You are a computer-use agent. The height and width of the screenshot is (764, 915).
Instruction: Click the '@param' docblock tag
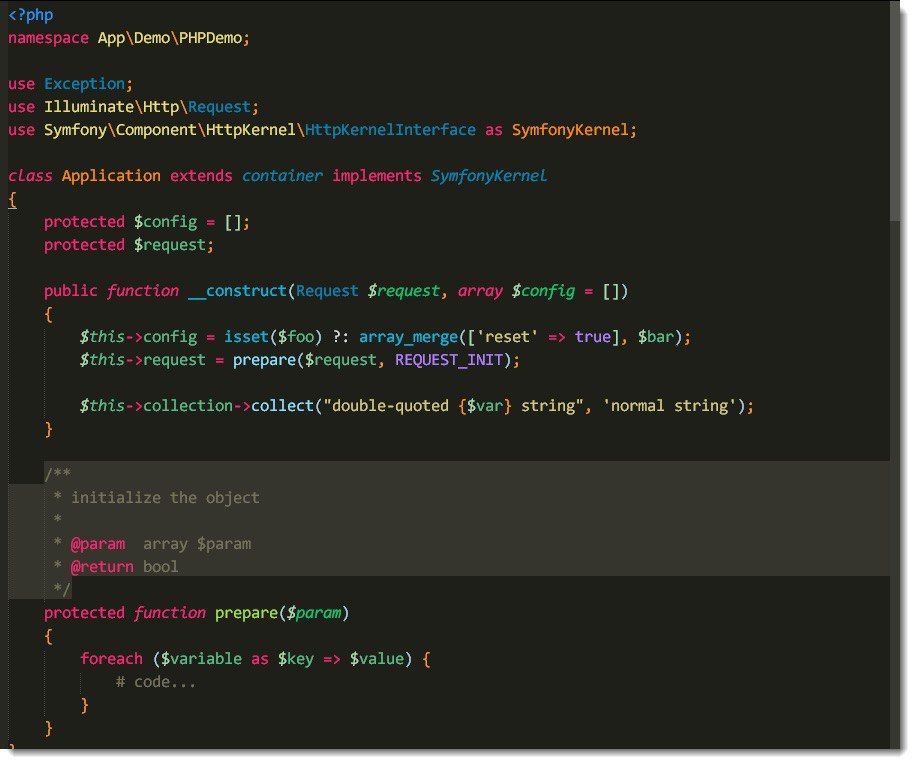click(x=98, y=544)
